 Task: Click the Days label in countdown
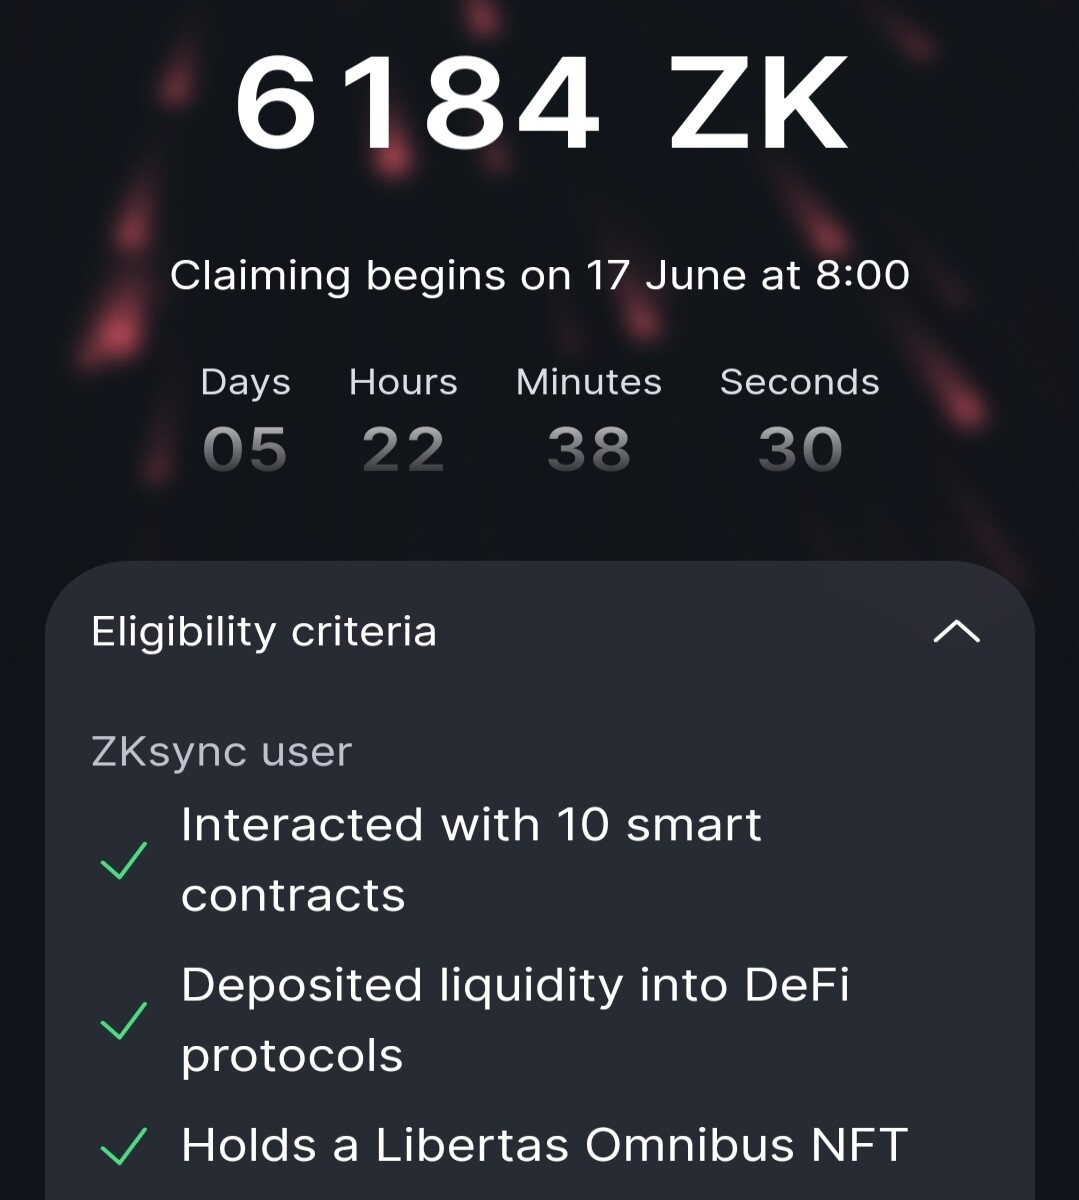click(x=245, y=382)
